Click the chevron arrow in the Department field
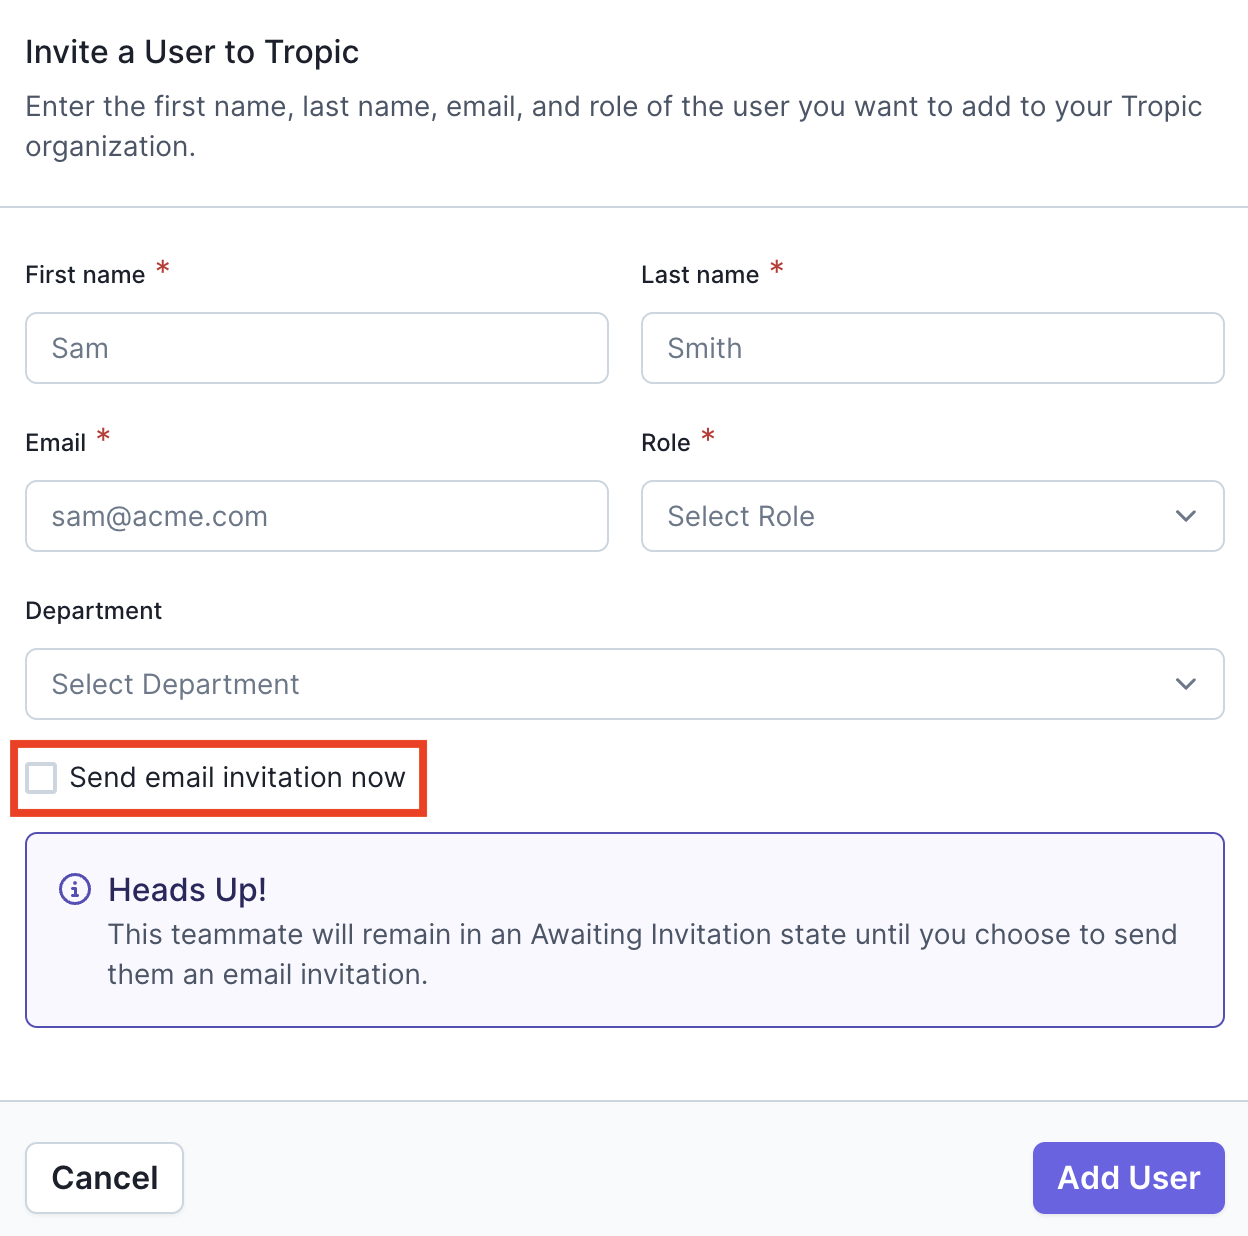 pos(1186,684)
